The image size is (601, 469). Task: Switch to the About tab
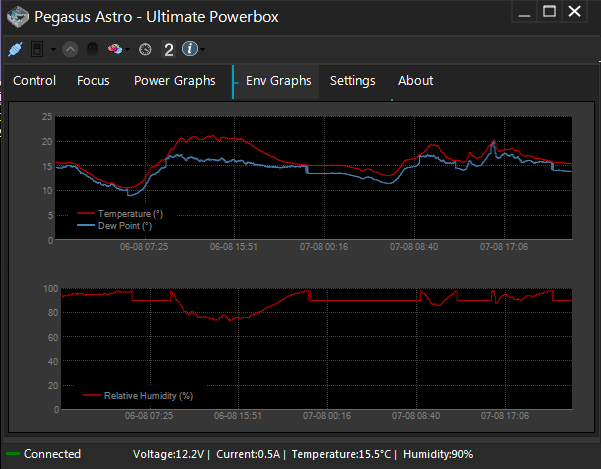pyautogui.click(x=415, y=81)
